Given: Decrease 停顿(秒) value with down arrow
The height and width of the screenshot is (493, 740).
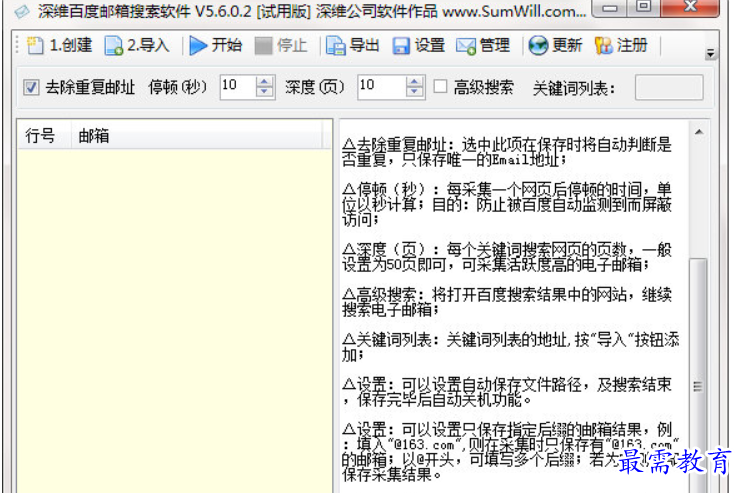Looking at the screenshot, I should click(264, 92).
